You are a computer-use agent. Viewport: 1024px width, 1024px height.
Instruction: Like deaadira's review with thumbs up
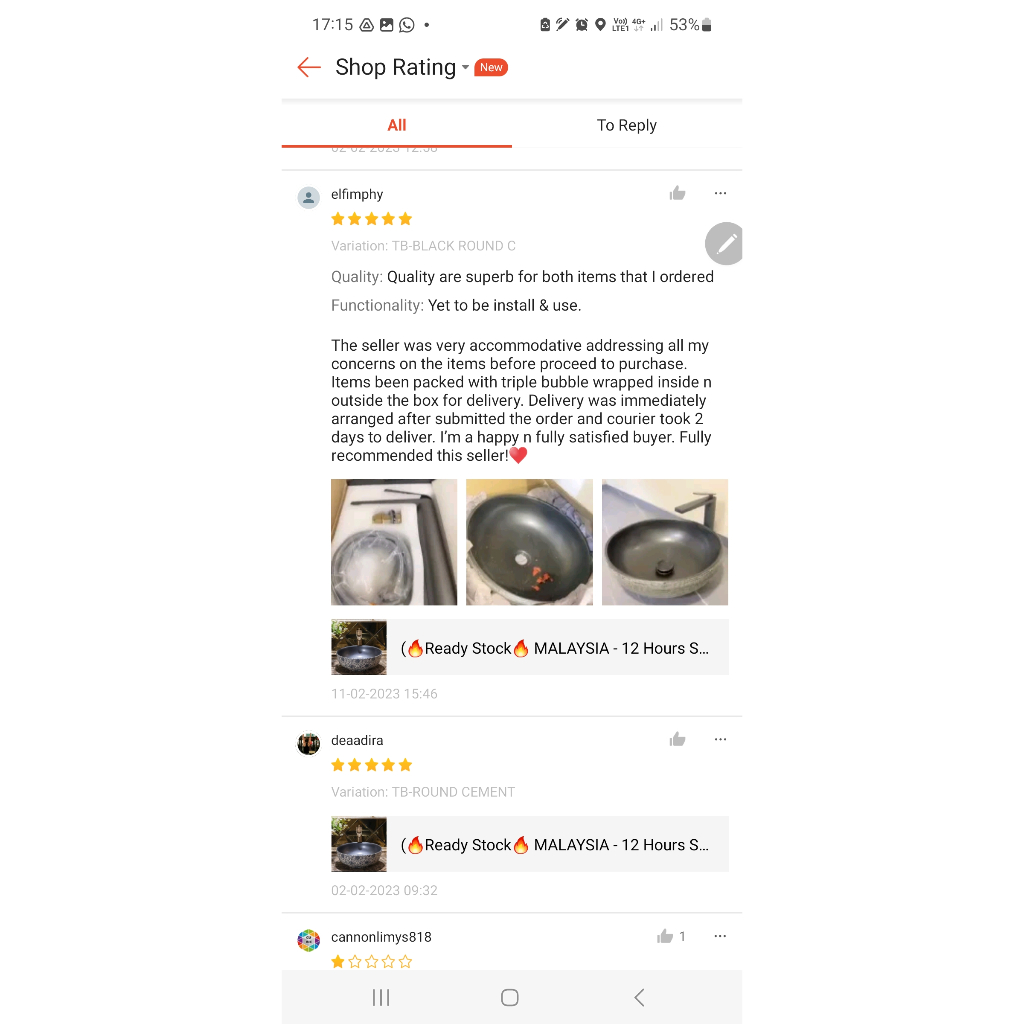(677, 739)
